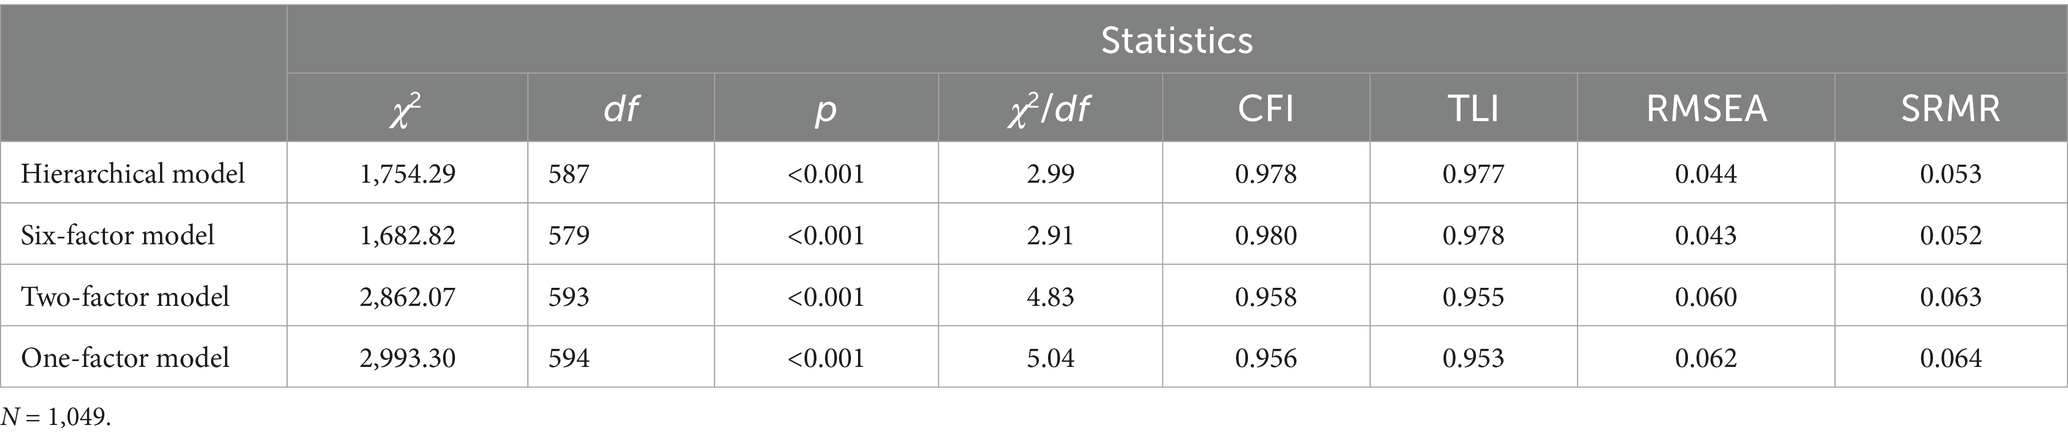Click the ratio value 5.04
This screenshot has height=439, width=2068.
pos(1049,358)
